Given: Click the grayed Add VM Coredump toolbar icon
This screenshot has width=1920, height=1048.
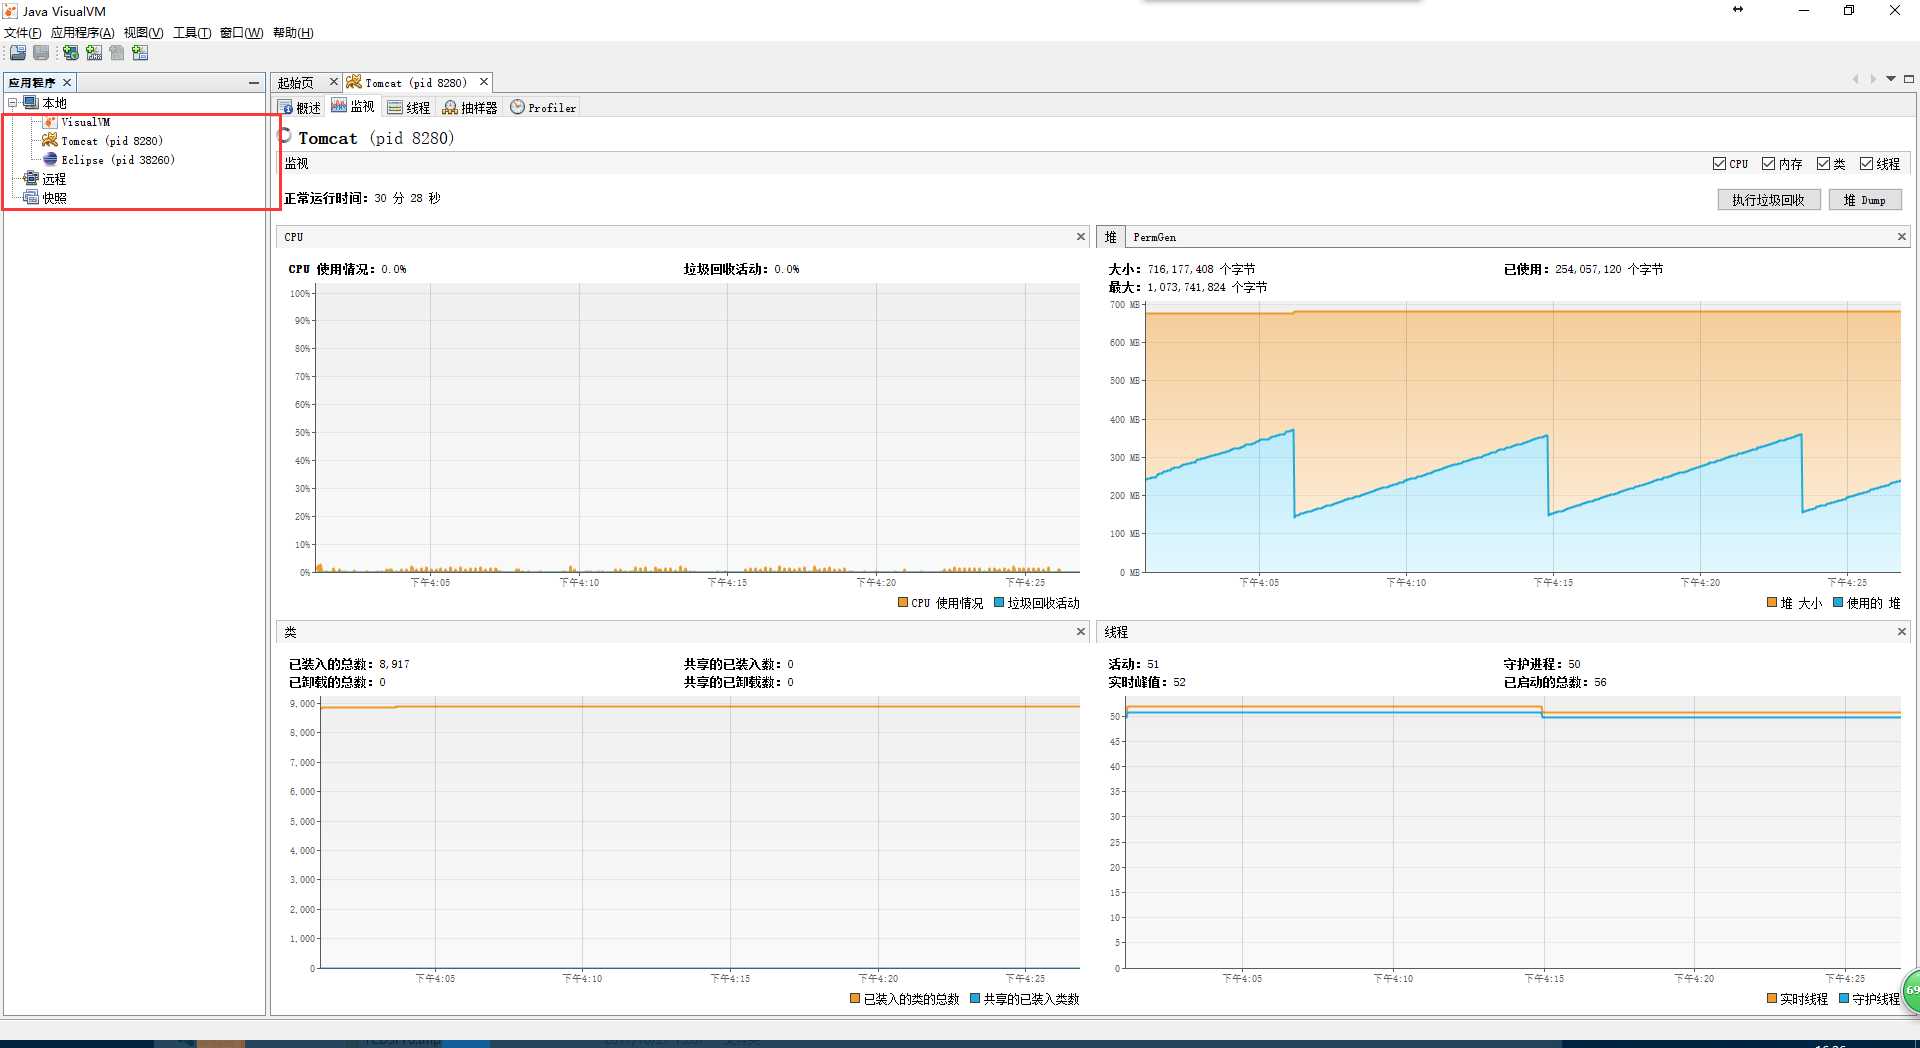Looking at the screenshot, I should (117, 53).
